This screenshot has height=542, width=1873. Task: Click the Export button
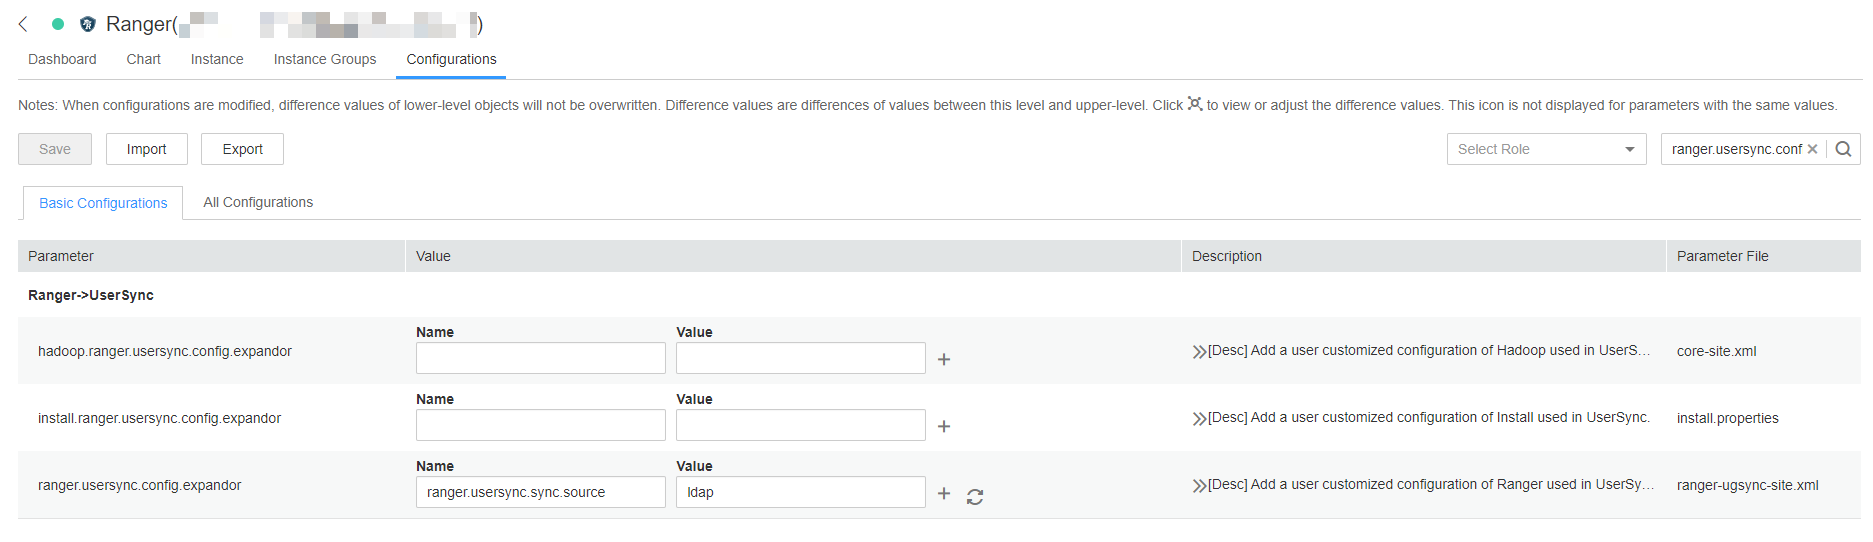point(242,149)
